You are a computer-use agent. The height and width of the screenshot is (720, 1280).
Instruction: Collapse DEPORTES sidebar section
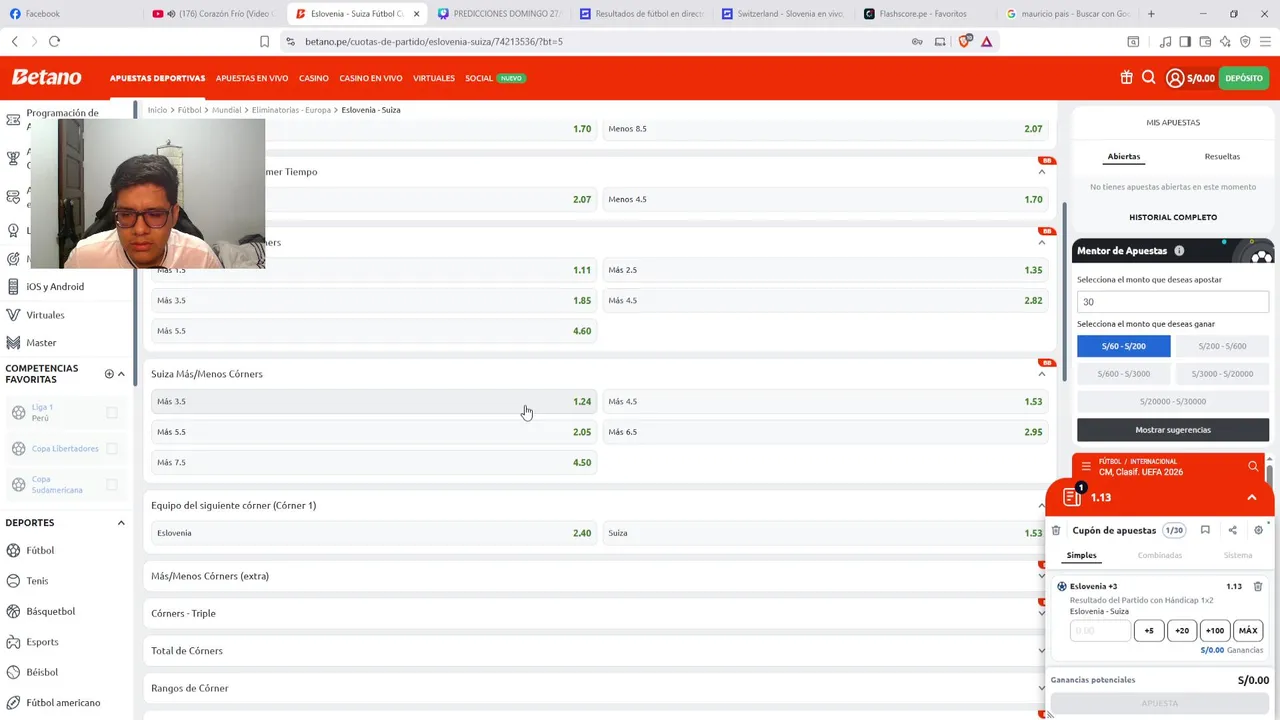click(x=121, y=523)
